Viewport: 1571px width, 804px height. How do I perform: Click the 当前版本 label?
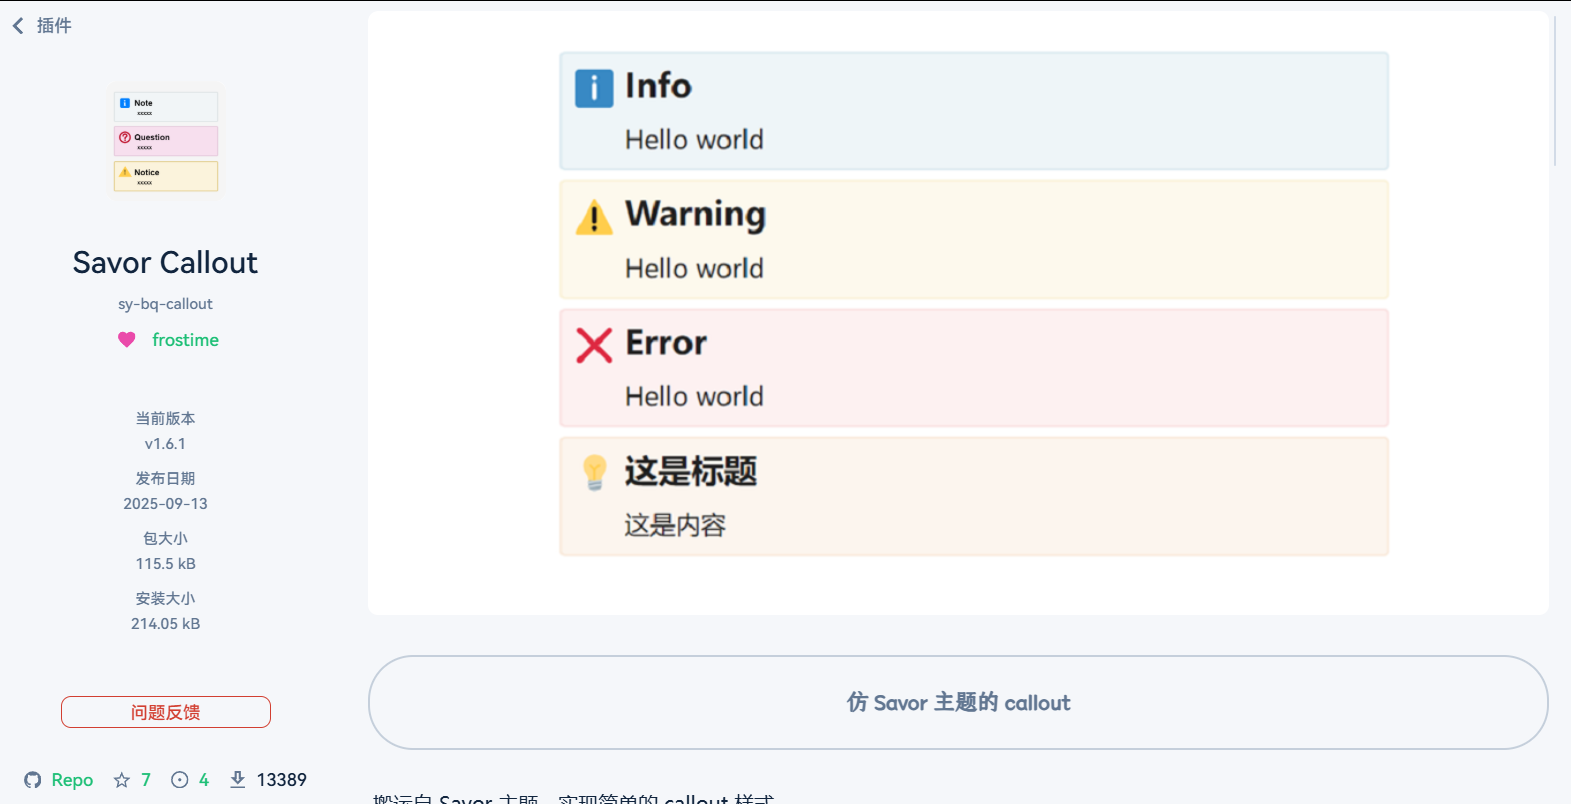point(166,418)
